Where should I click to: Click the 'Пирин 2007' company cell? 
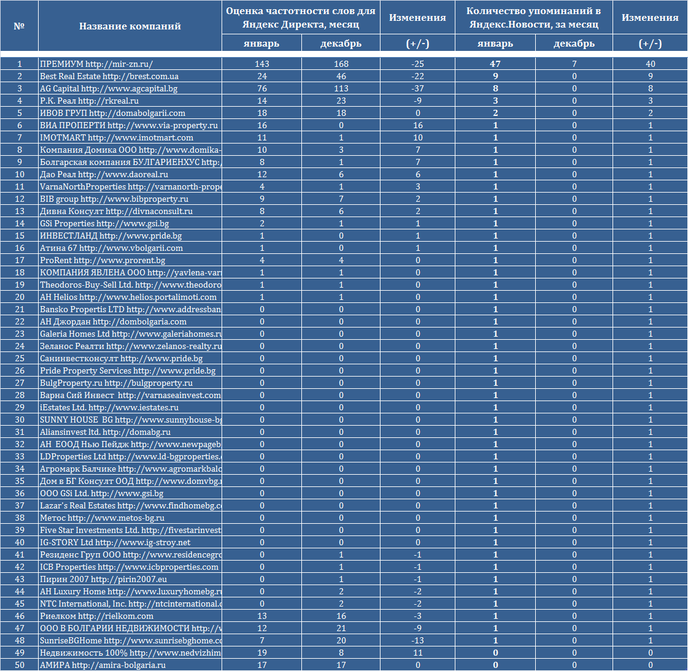tap(130, 580)
